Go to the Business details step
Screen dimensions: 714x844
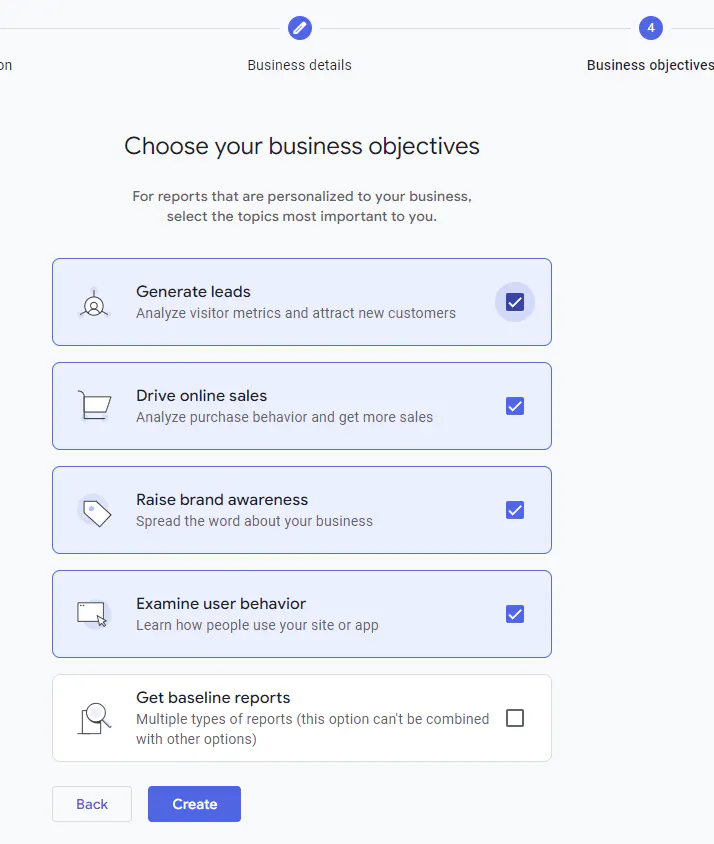pos(300,65)
